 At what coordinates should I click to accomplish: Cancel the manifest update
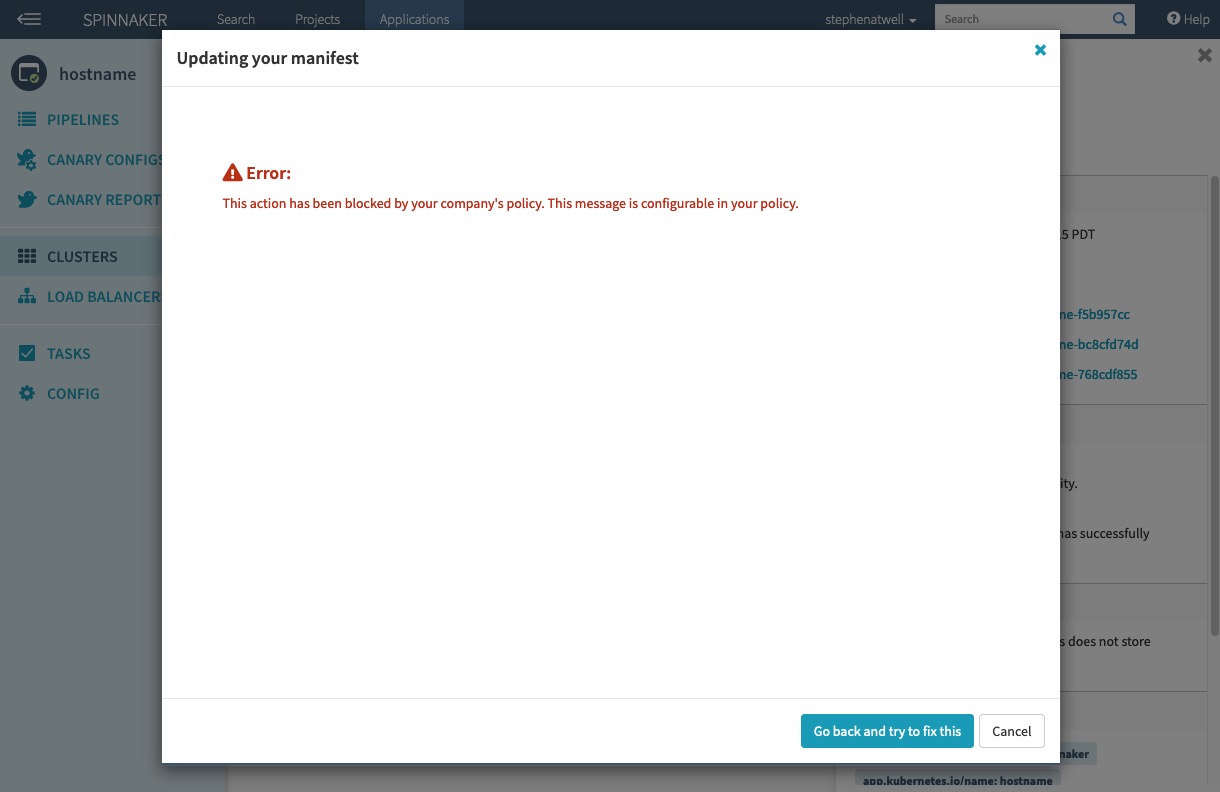point(1011,731)
